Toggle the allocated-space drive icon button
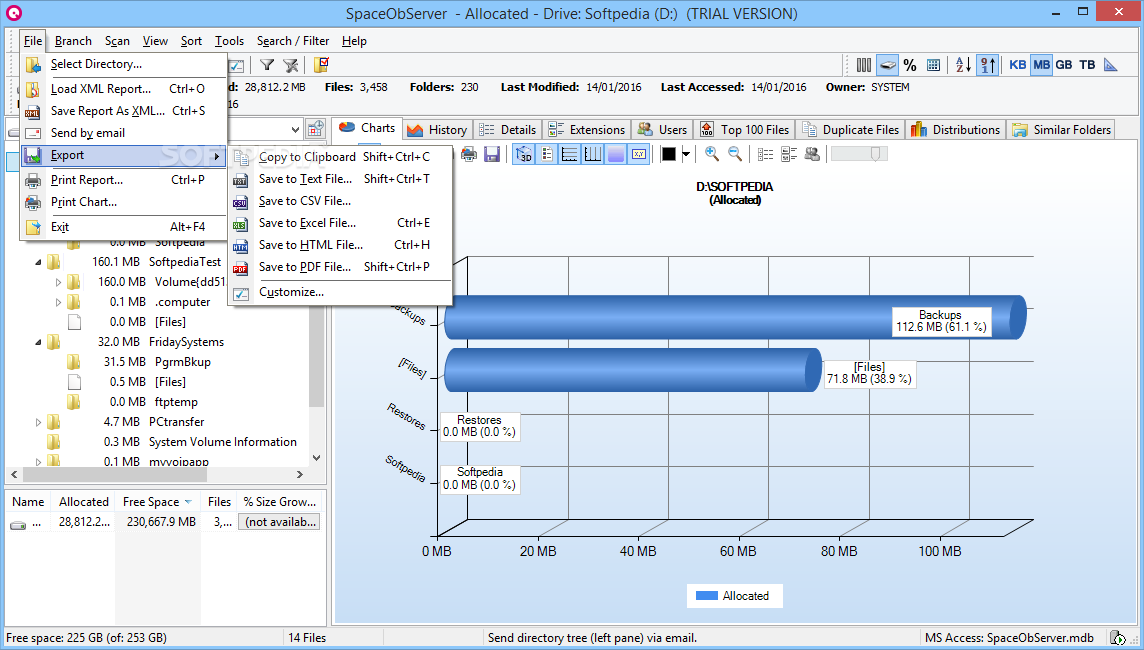The height and width of the screenshot is (650, 1144). pos(887,65)
